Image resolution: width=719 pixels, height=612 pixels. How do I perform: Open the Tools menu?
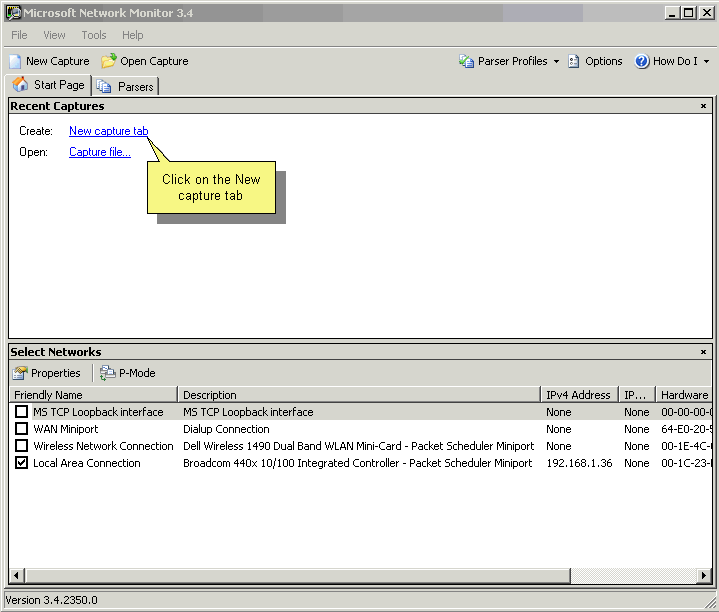coord(94,35)
